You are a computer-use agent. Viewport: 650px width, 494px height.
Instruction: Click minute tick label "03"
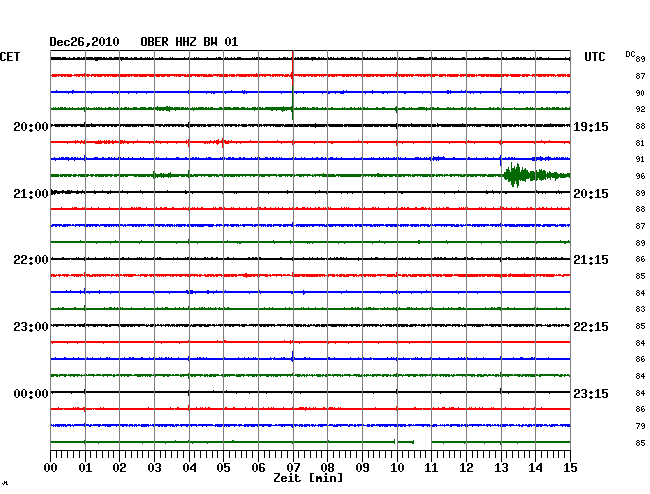point(154,468)
